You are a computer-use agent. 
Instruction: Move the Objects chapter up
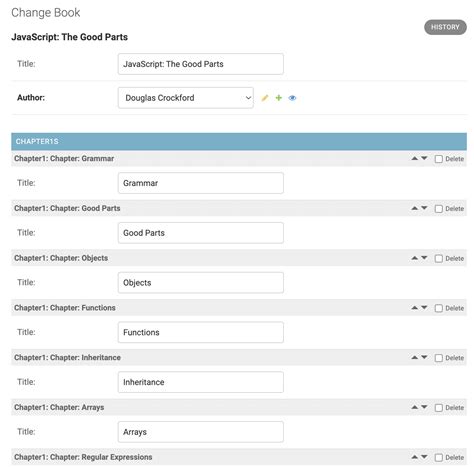click(414, 258)
